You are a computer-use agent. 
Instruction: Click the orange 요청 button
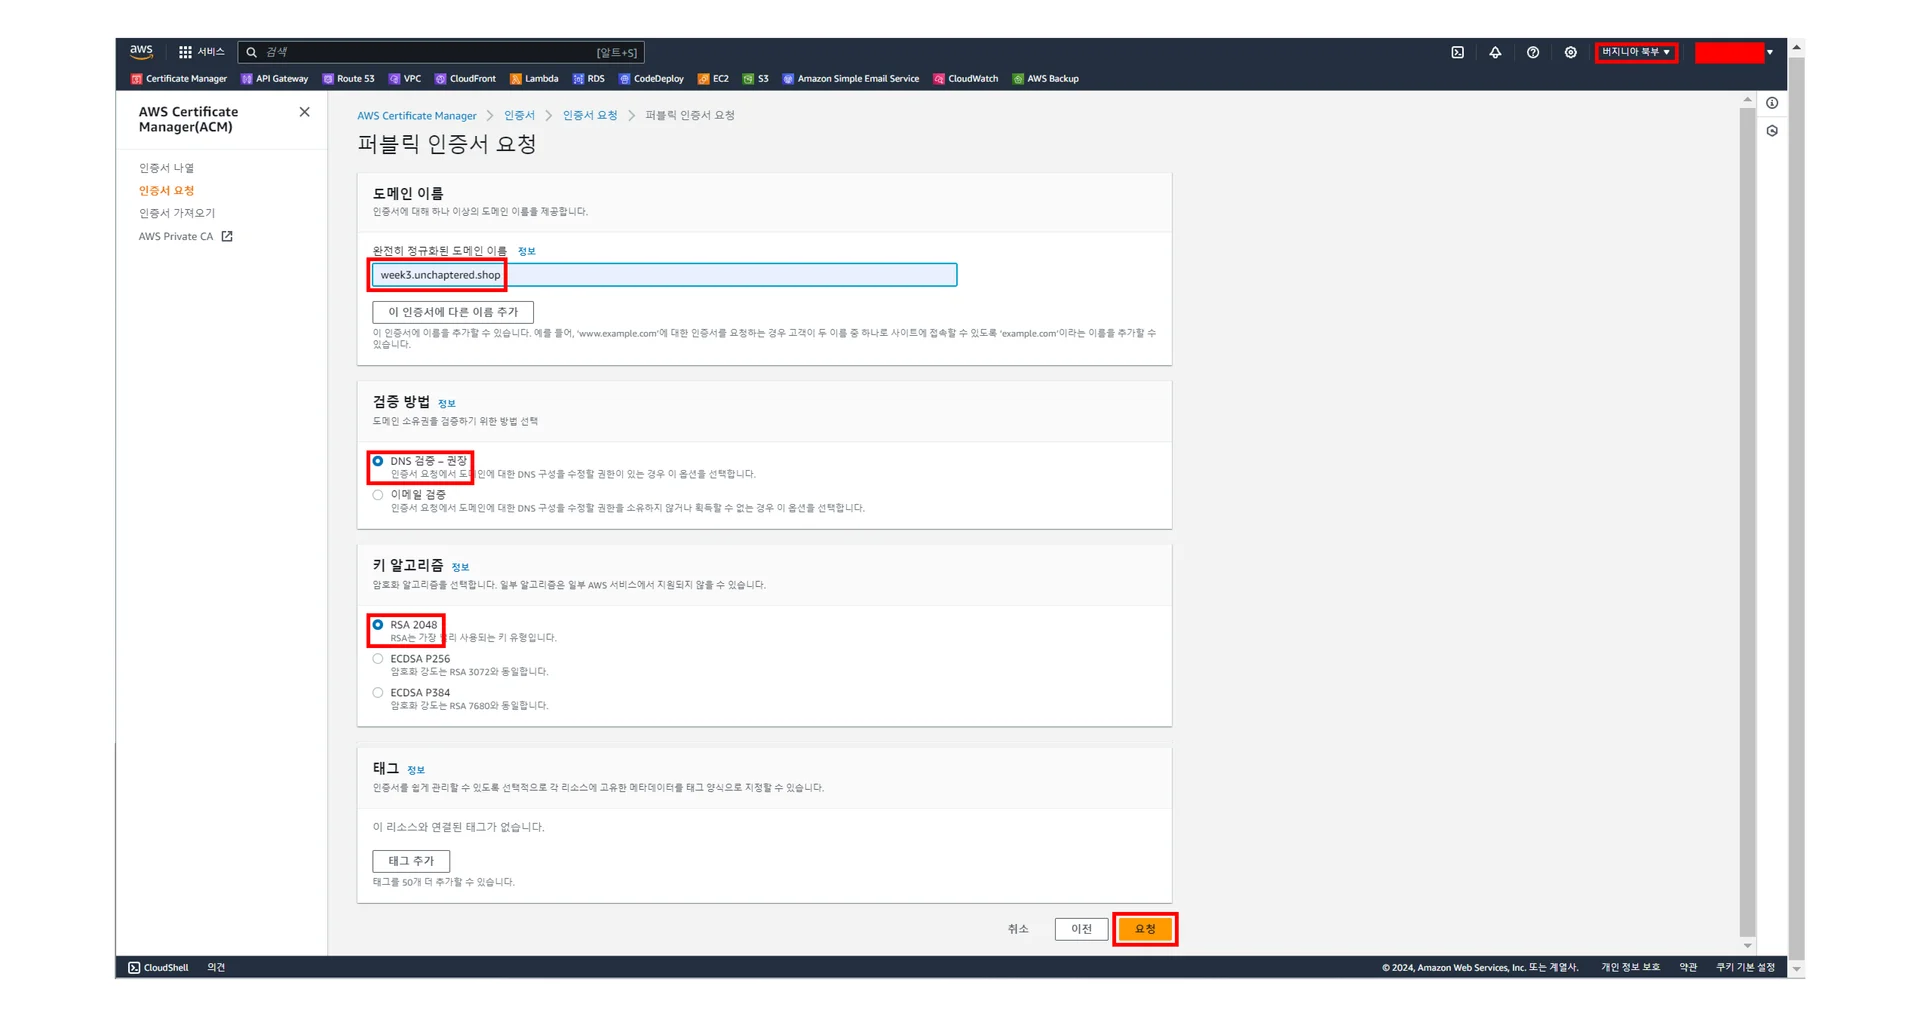(x=1145, y=929)
